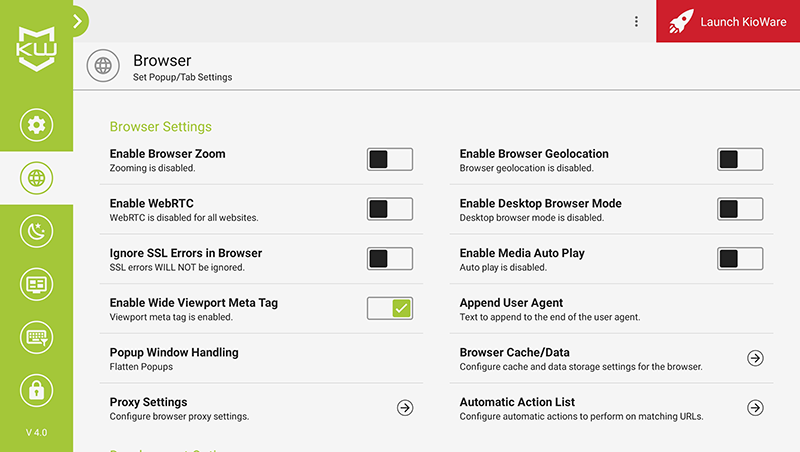Enable the Browser Geolocation switch
Screen dimensions: 800x452
point(740,159)
